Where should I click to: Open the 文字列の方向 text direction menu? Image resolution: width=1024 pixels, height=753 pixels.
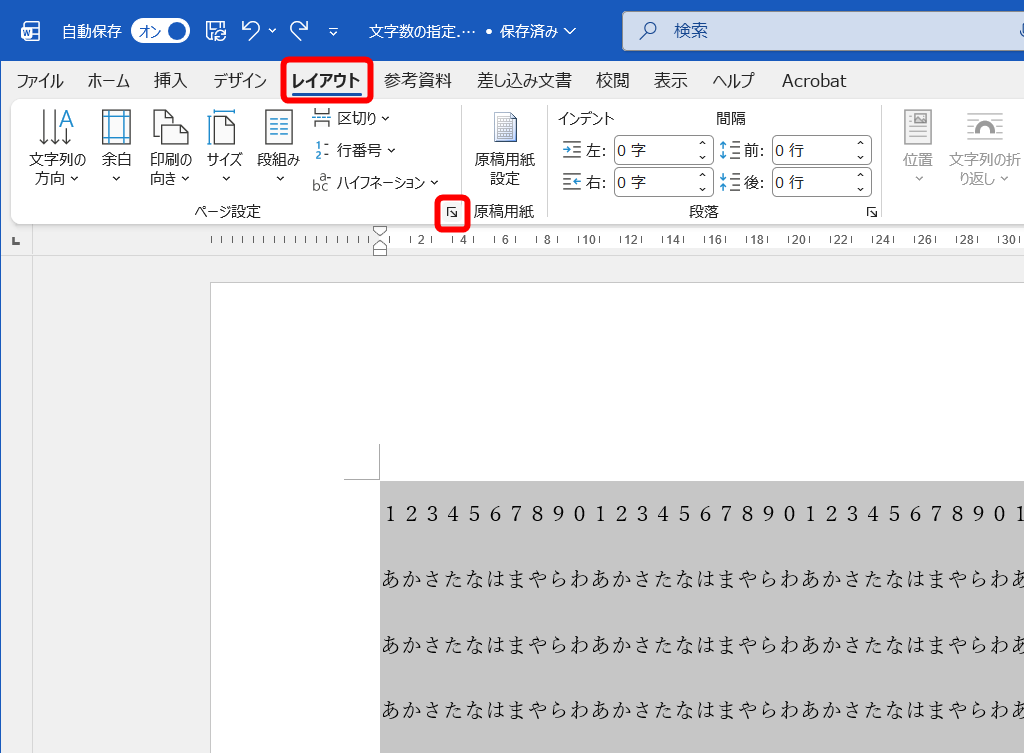(x=57, y=147)
